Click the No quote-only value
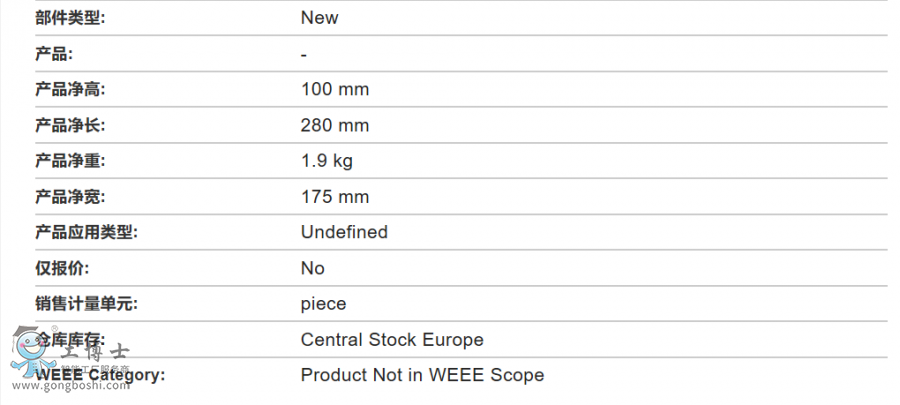900x405 pixels. click(313, 268)
